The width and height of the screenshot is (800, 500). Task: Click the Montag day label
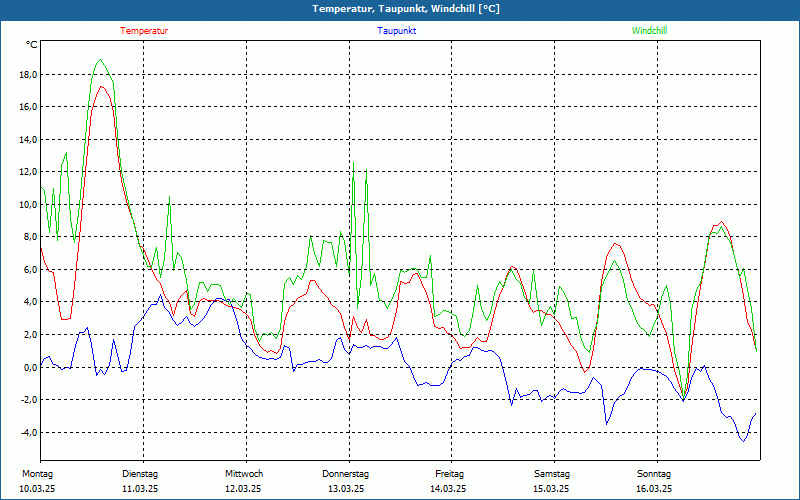tap(37, 474)
